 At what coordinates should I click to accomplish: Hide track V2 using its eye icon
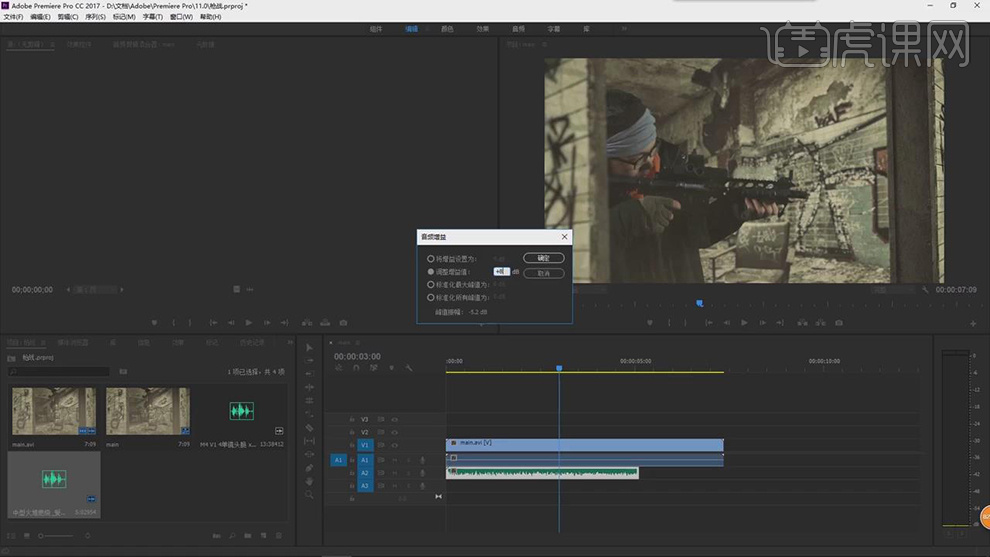(x=394, y=433)
